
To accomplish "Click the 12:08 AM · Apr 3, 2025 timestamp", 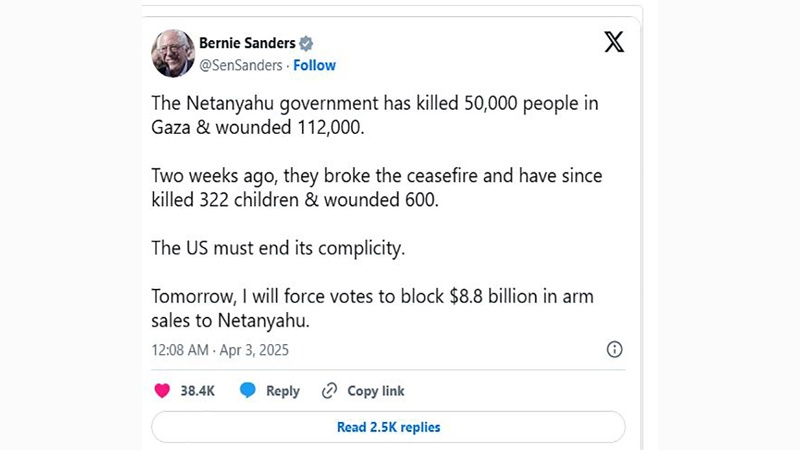I will (x=220, y=350).
